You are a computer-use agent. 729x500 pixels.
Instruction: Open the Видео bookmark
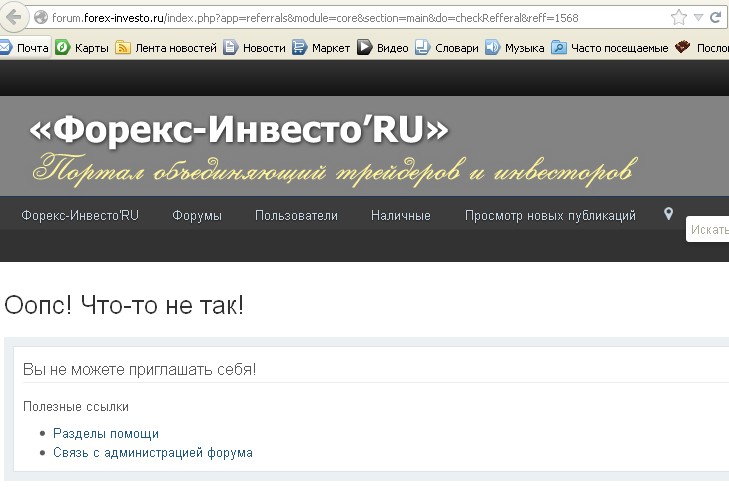[392, 48]
